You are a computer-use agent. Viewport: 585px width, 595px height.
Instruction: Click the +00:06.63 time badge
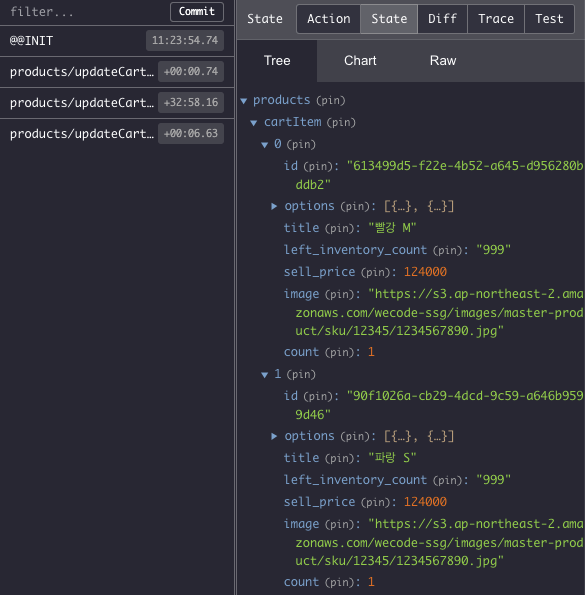coord(191,134)
